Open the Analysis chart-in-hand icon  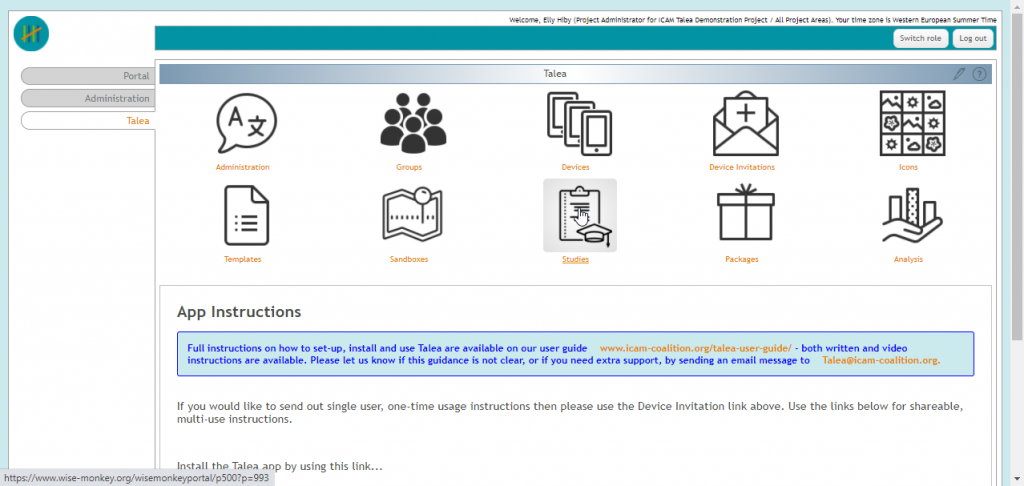pyautogui.click(x=912, y=216)
